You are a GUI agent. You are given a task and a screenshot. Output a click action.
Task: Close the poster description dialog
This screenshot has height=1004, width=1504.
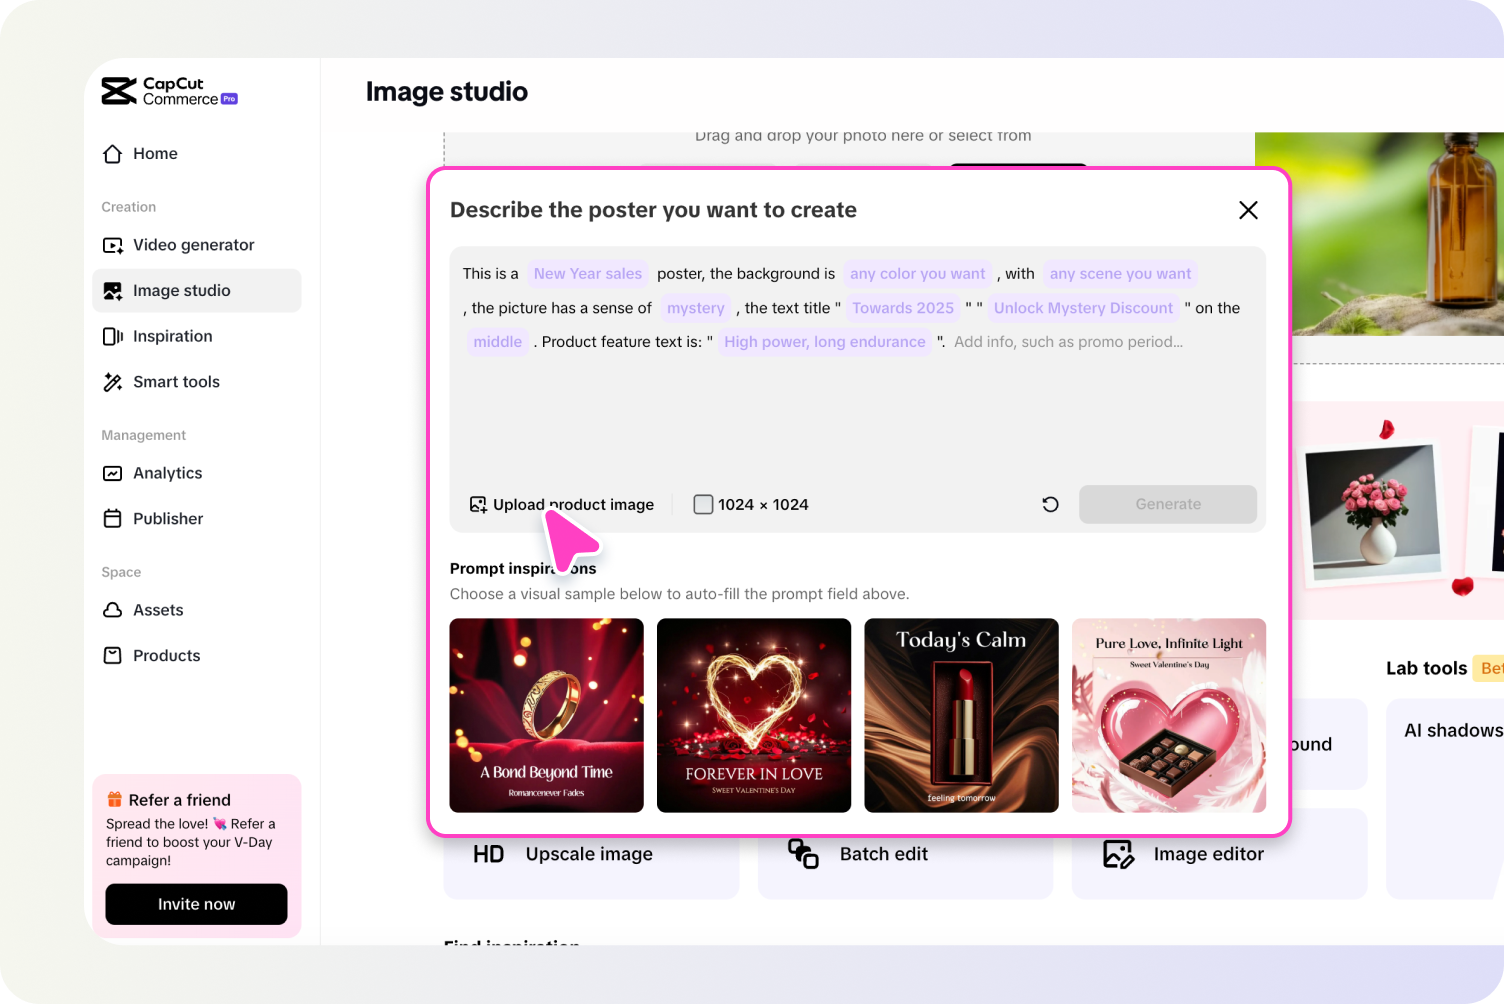(1248, 210)
